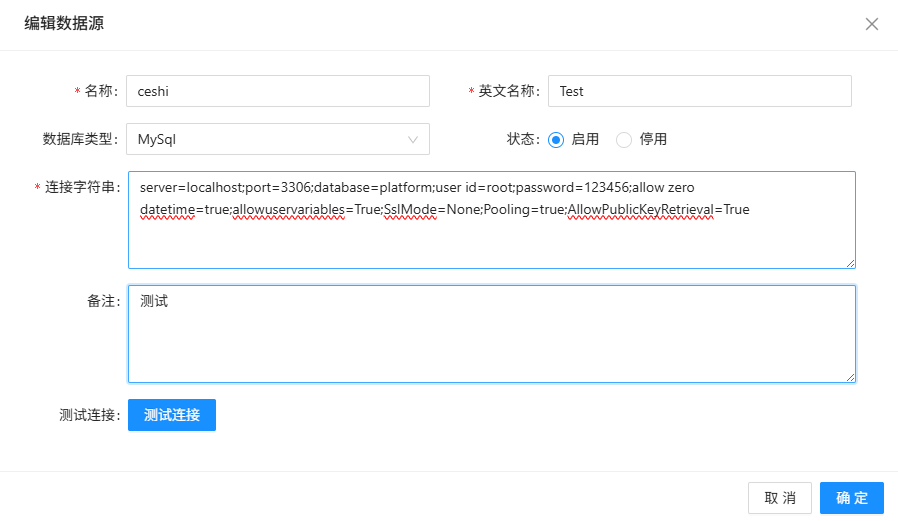Screen dimensions: 898x521
Task: Click inside the 备注 textarea containing 测试
Action: point(491,334)
